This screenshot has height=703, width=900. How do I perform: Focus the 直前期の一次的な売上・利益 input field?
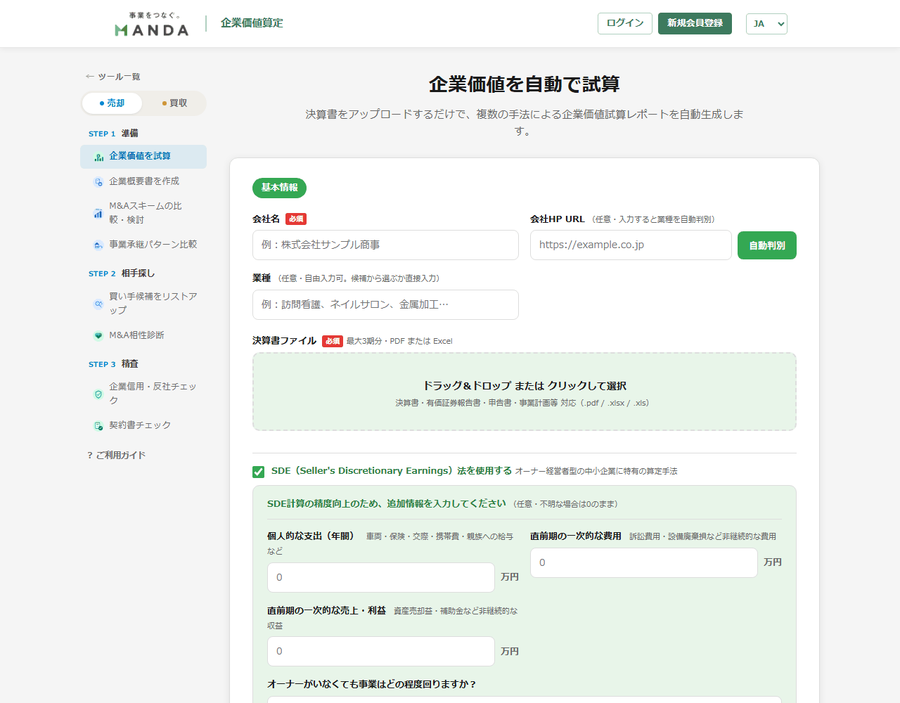point(381,651)
